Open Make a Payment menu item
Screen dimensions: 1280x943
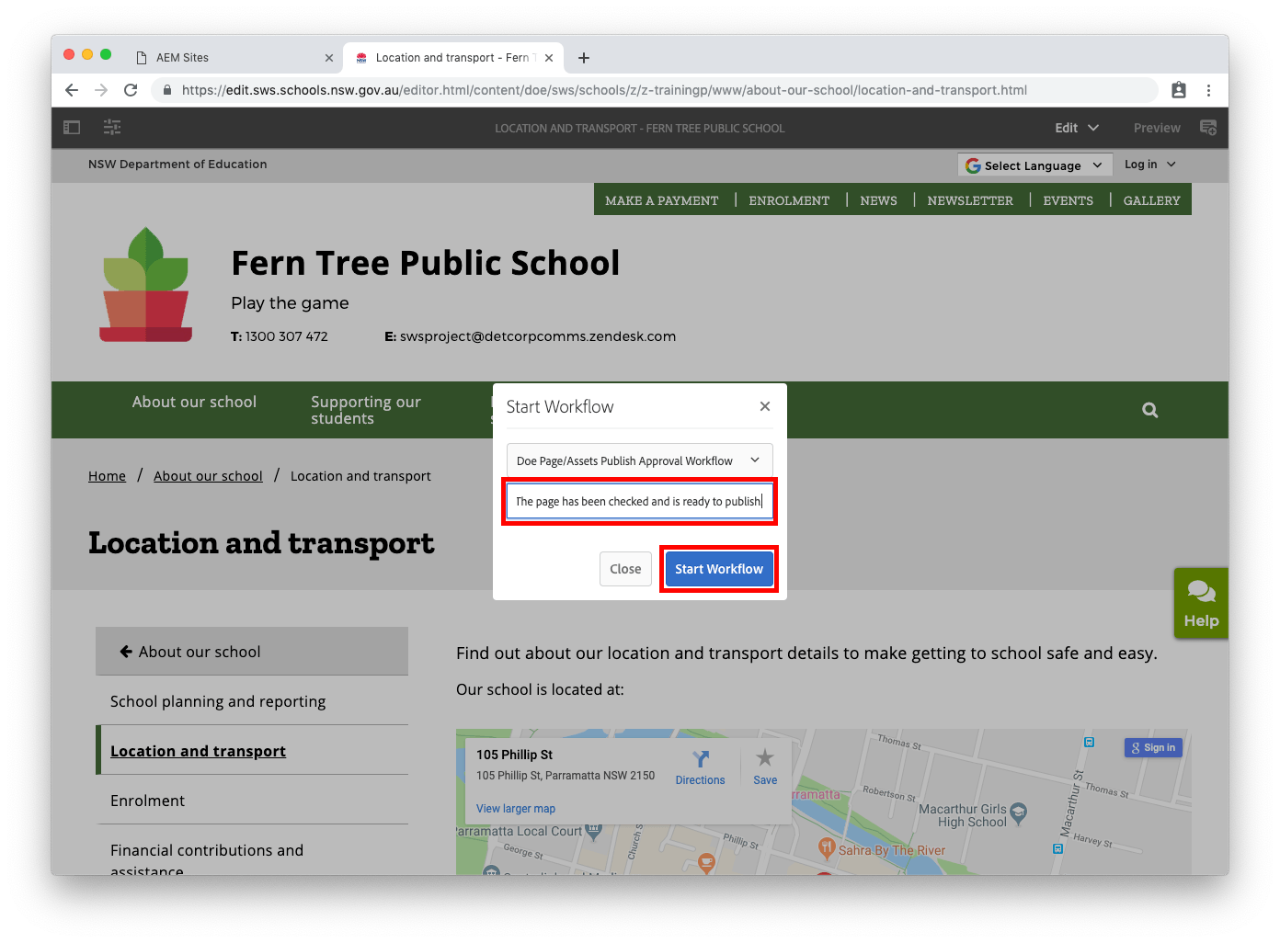click(662, 200)
